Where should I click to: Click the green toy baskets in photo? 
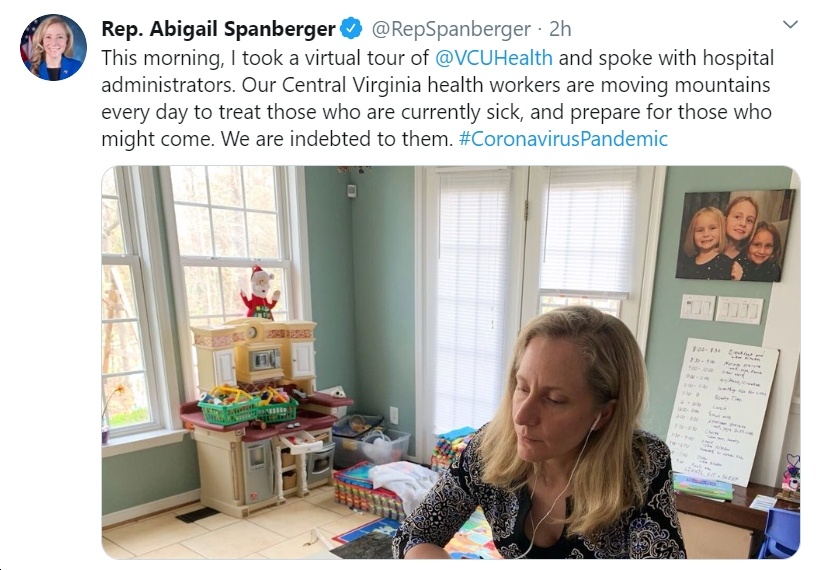(248, 406)
